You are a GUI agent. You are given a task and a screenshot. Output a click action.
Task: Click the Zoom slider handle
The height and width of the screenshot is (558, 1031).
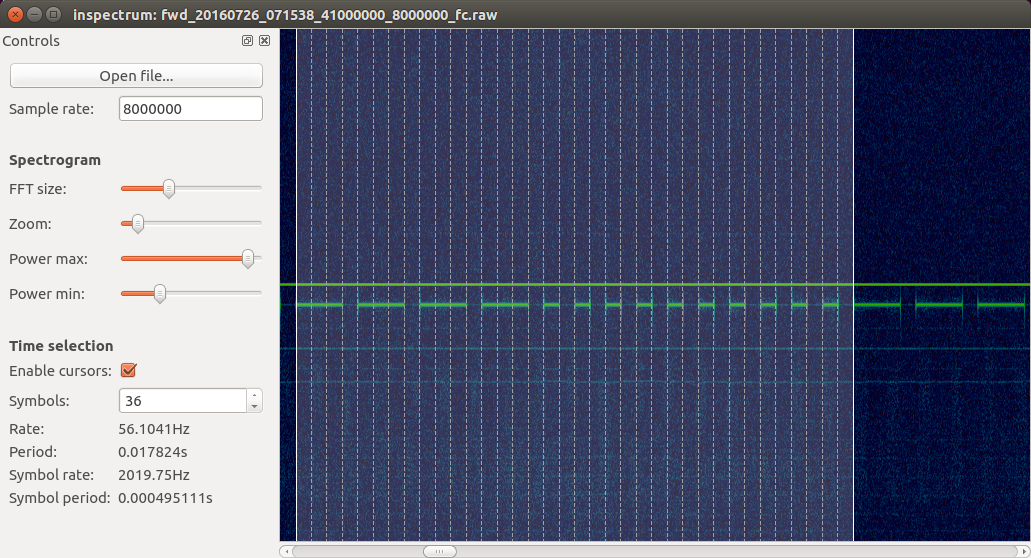[137, 223]
